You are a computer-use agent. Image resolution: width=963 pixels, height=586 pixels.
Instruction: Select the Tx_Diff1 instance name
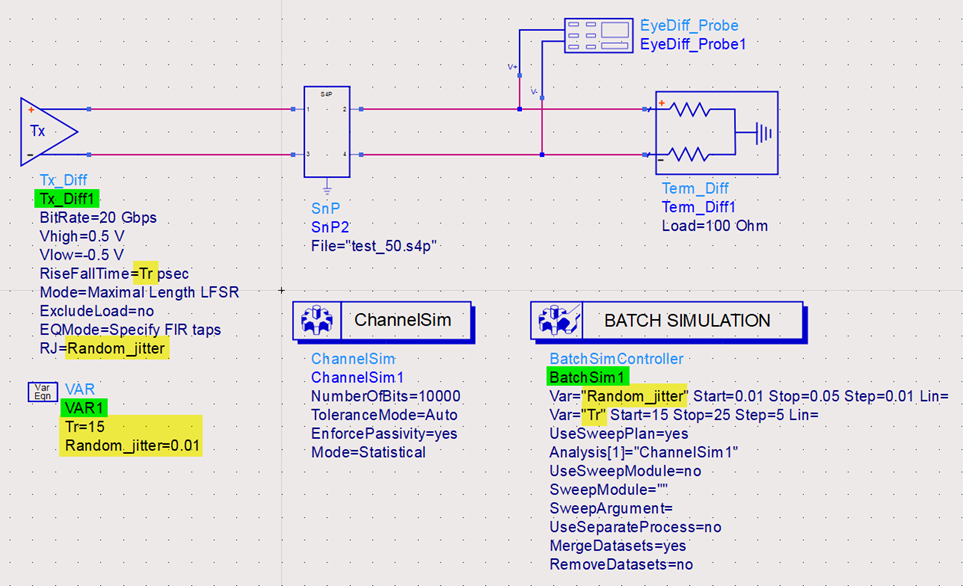tap(66, 199)
